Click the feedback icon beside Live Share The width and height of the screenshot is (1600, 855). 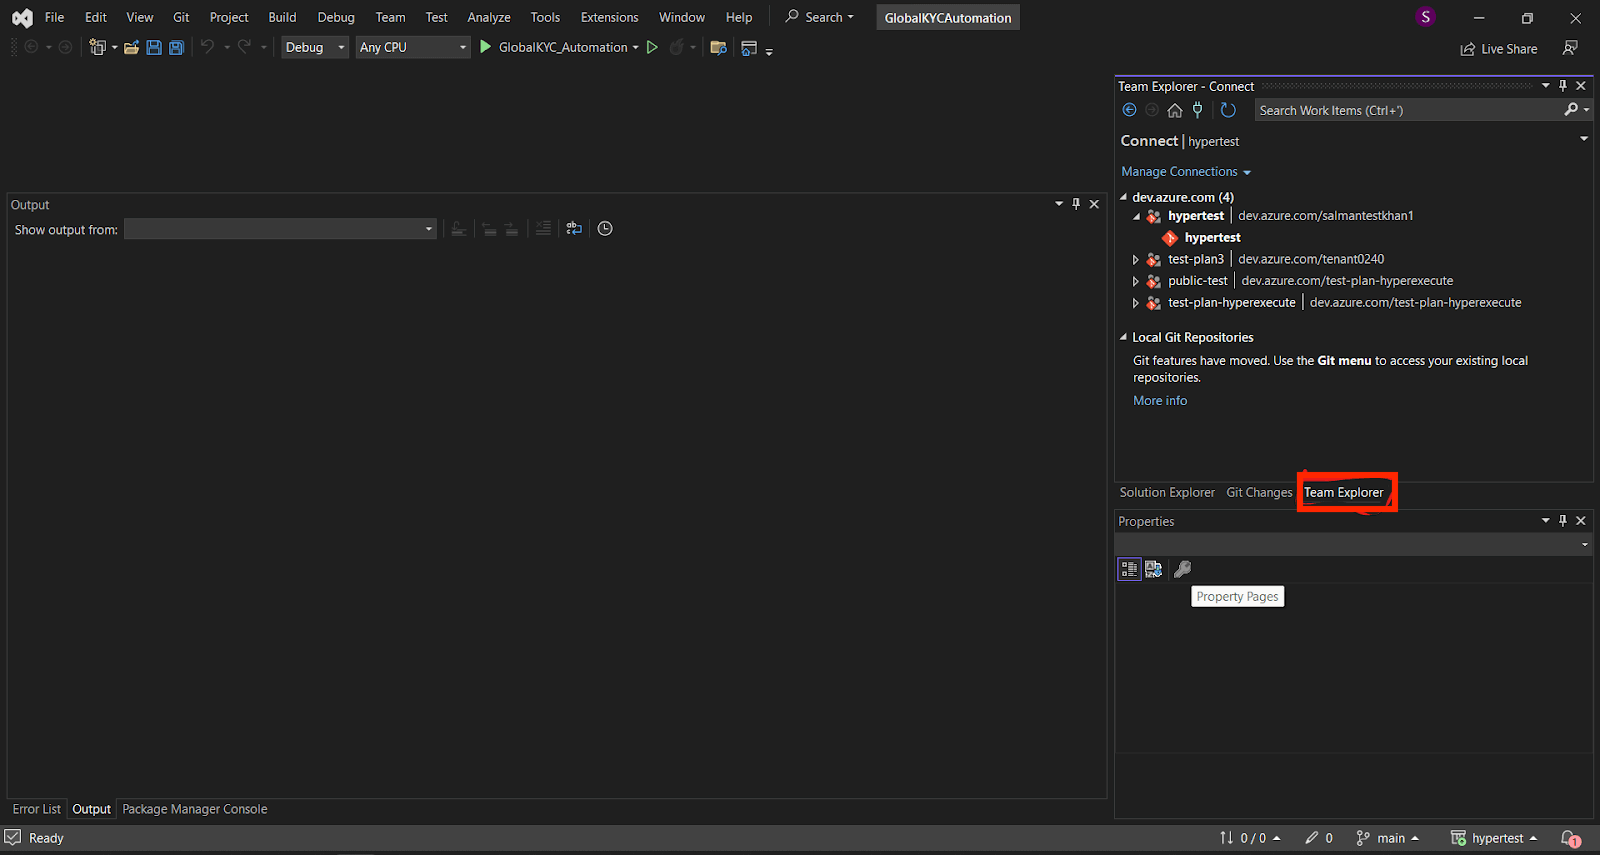pos(1570,48)
